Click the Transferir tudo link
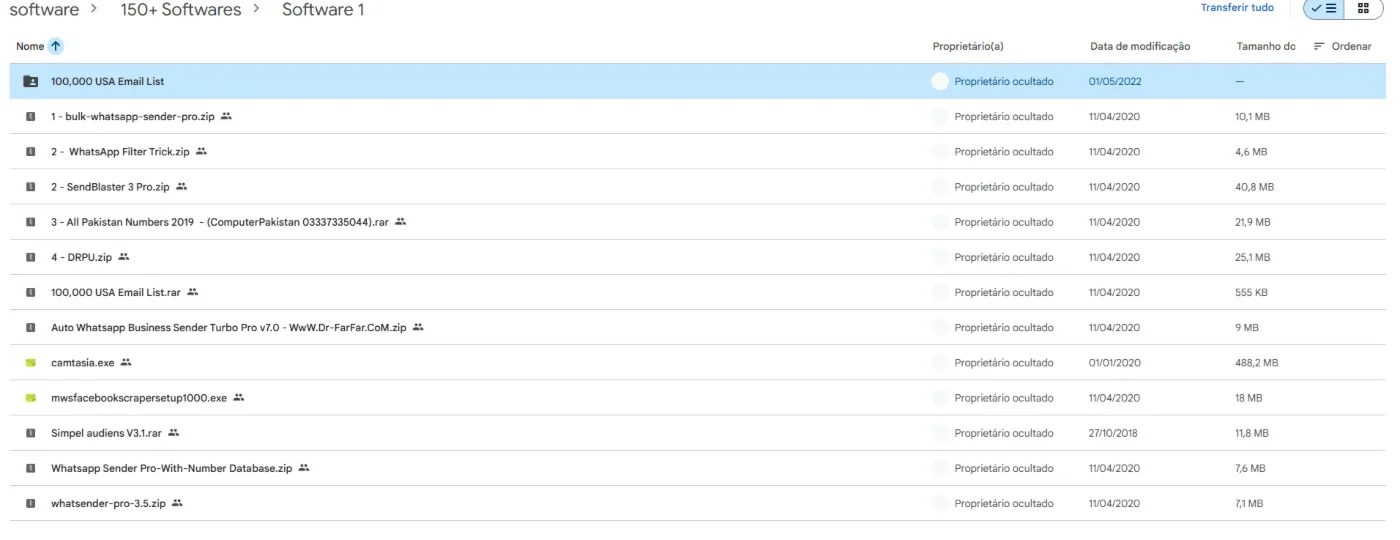The width and height of the screenshot is (1400, 540). pyautogui.click(x=1237, y=8)
